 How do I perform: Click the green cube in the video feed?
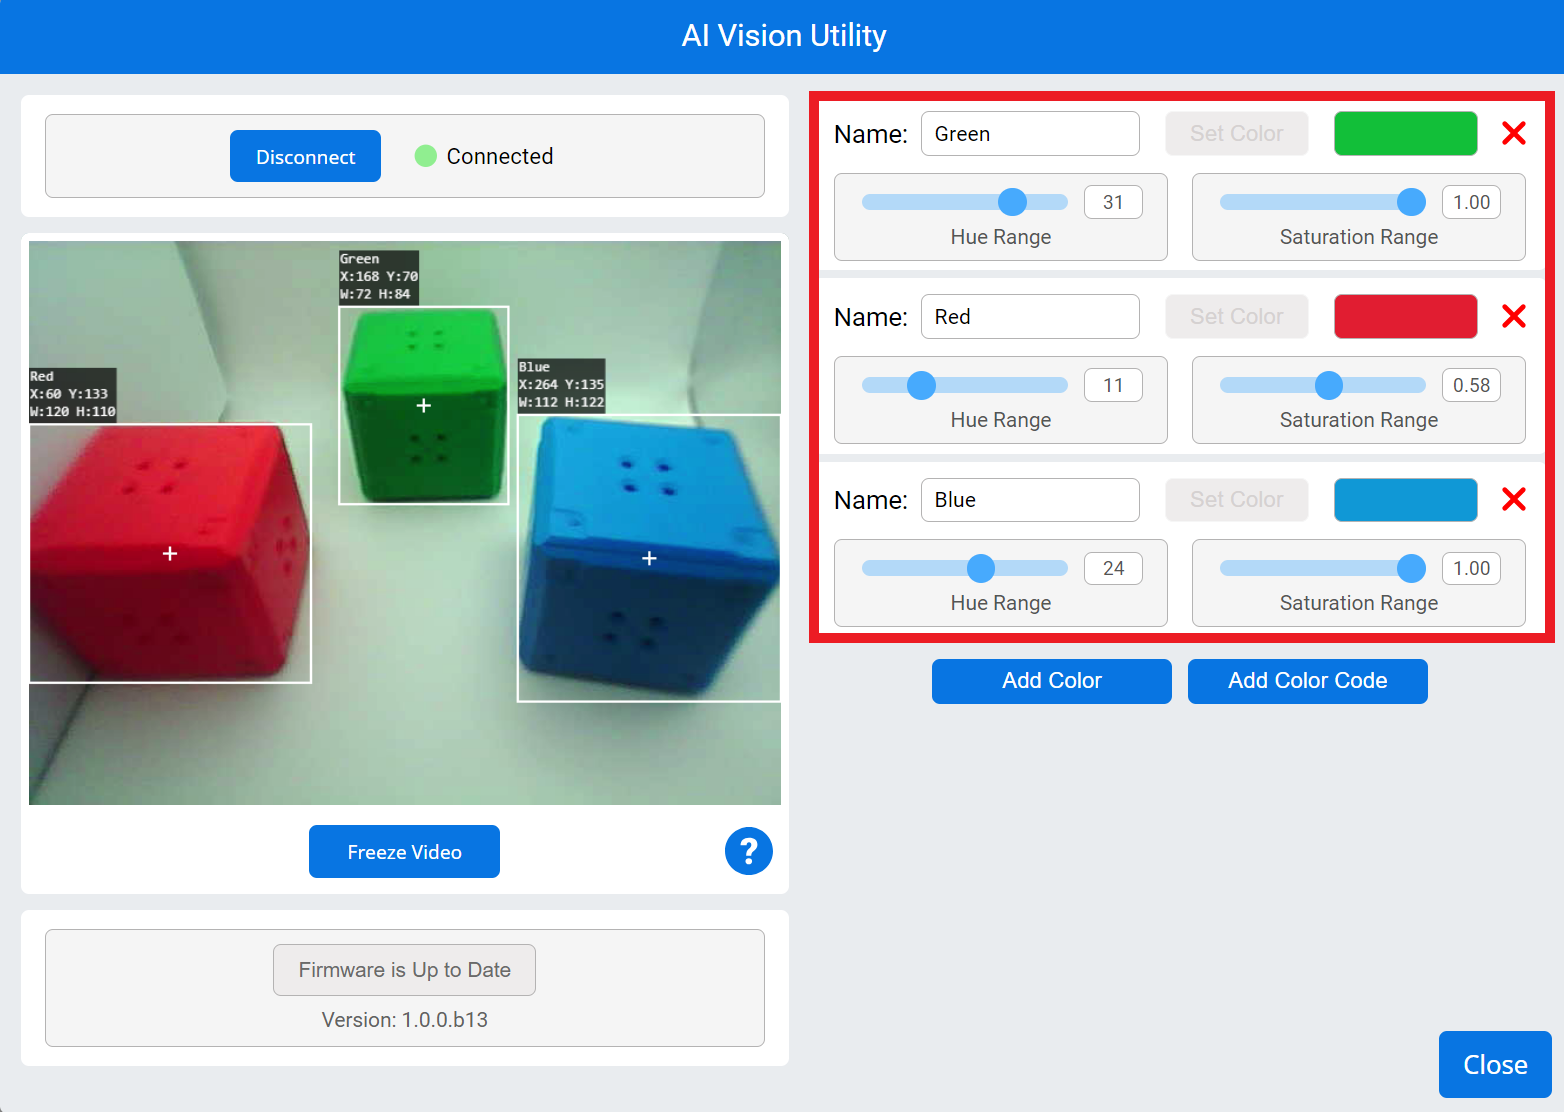coord(424,405)
